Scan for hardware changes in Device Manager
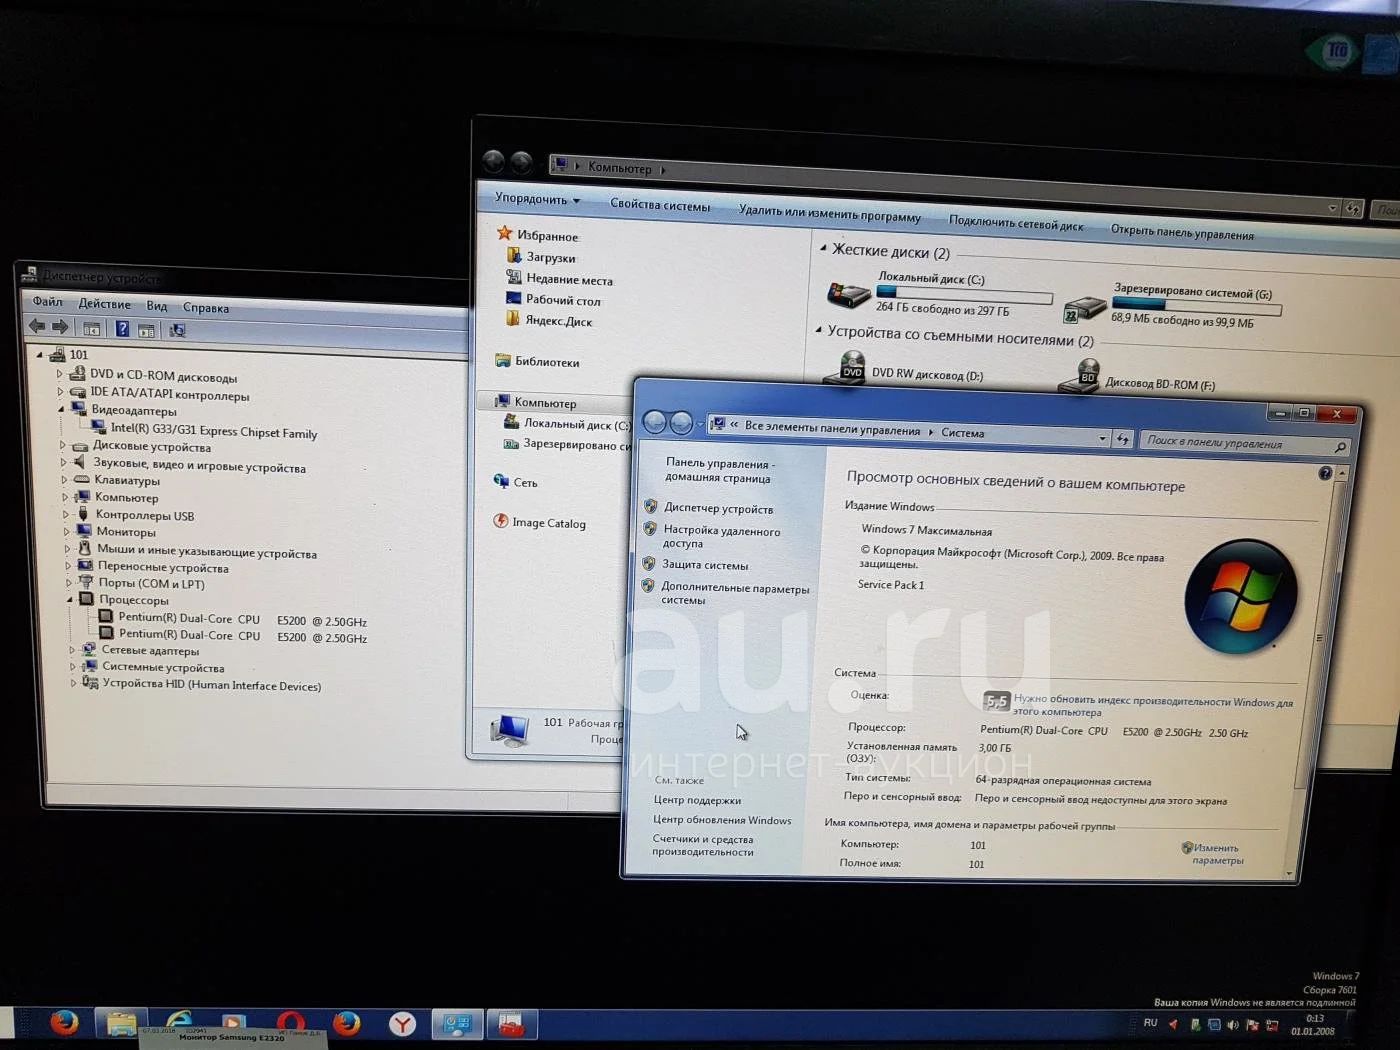Image resolution: width=1400 pixels, height=1050 pixels. coord(177,330)
